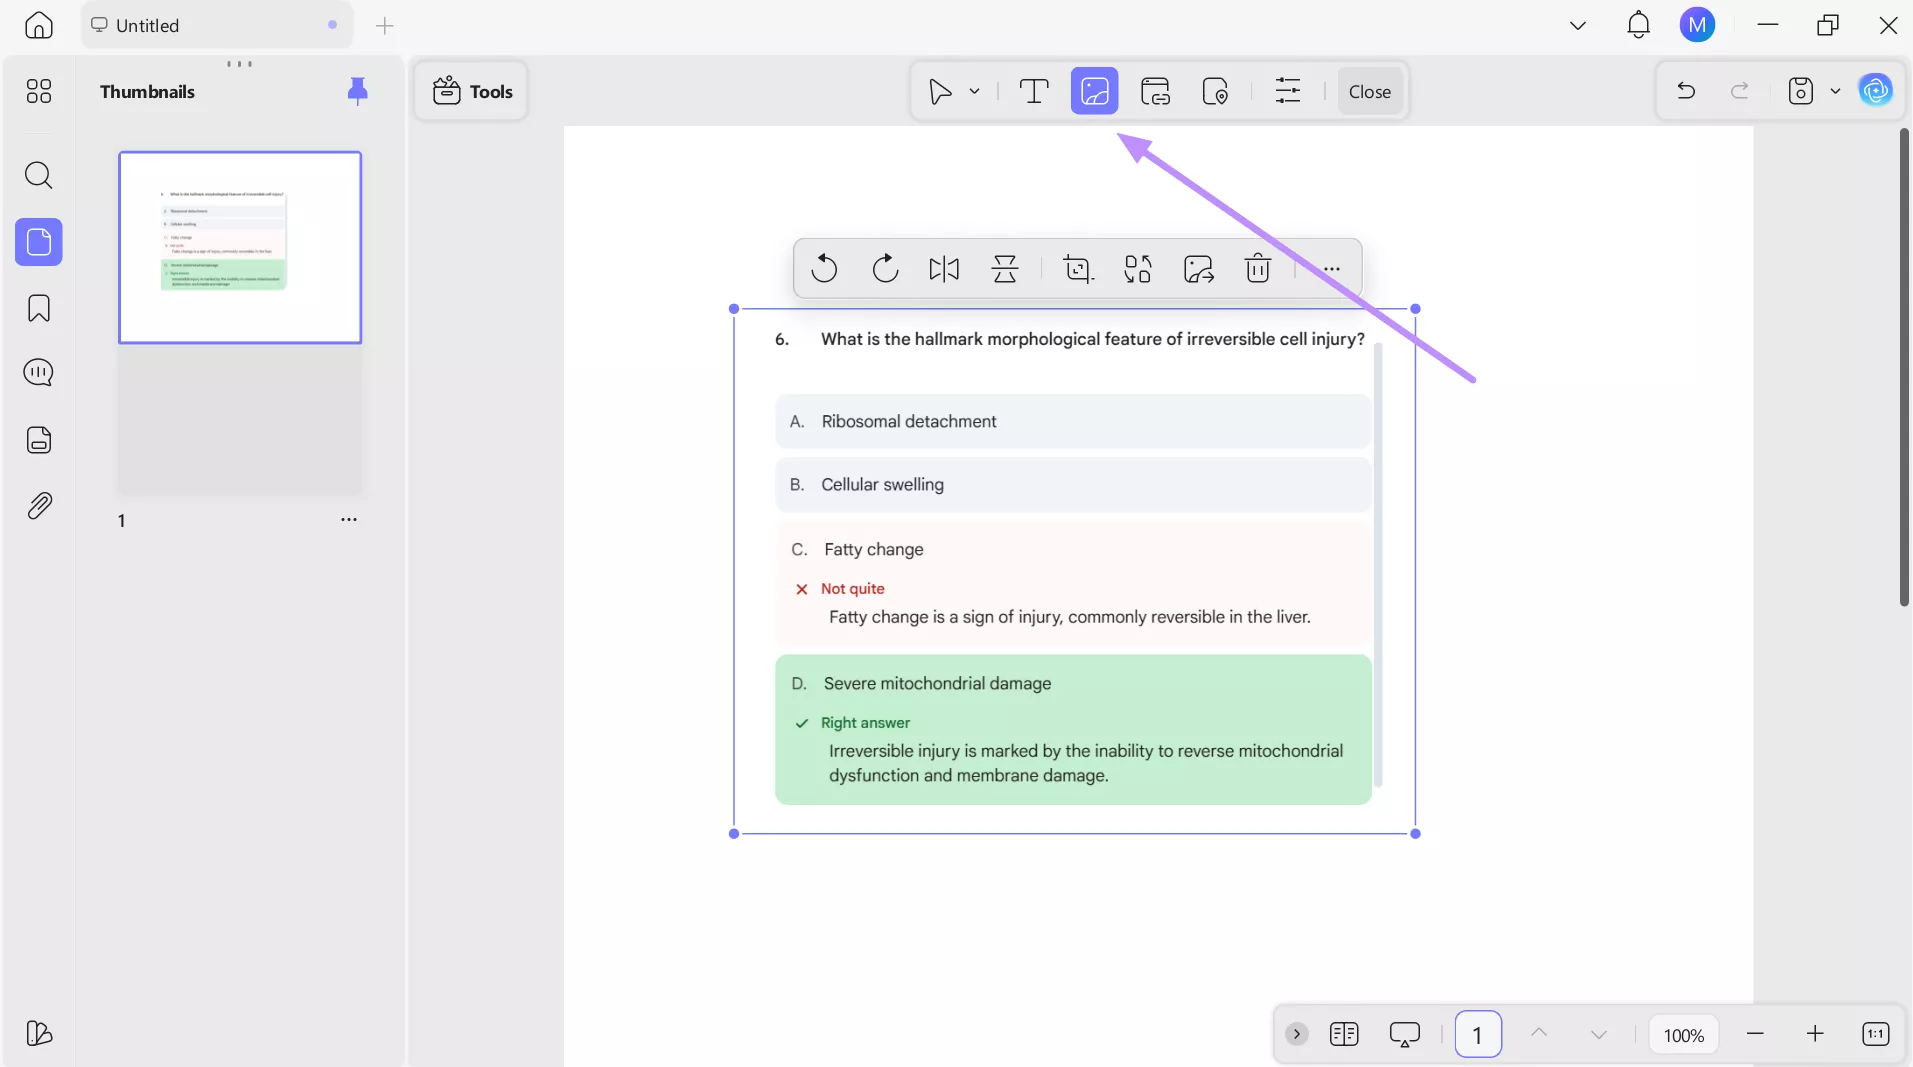Image resolution: width=1913 pixels, height=1067 pixels.
Task: Expand the cursor tool dropdown arrow
Action: pyautogui.click(x=974, y=92)
